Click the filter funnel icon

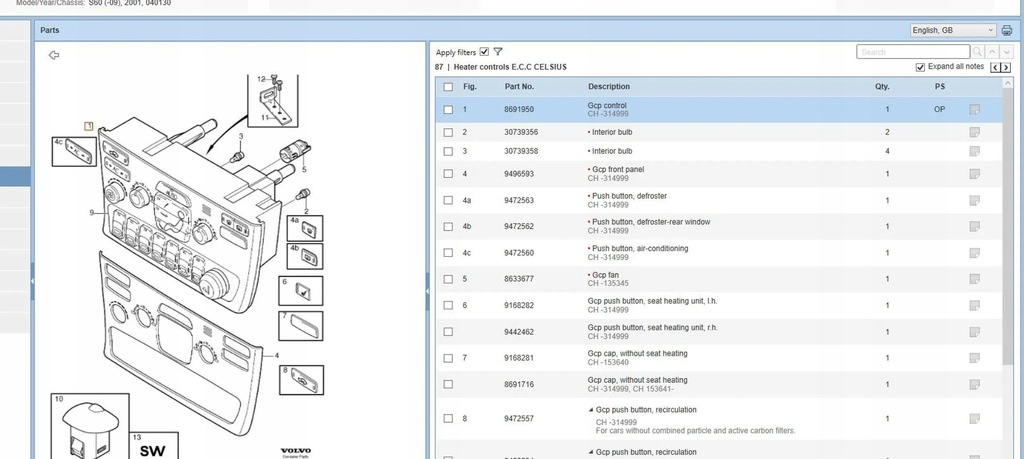click(x=498, y=52)
